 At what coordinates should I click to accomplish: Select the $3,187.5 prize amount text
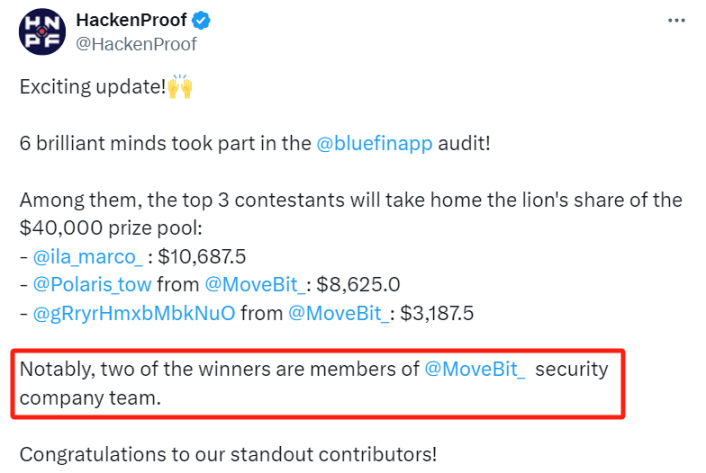point(437,313)
